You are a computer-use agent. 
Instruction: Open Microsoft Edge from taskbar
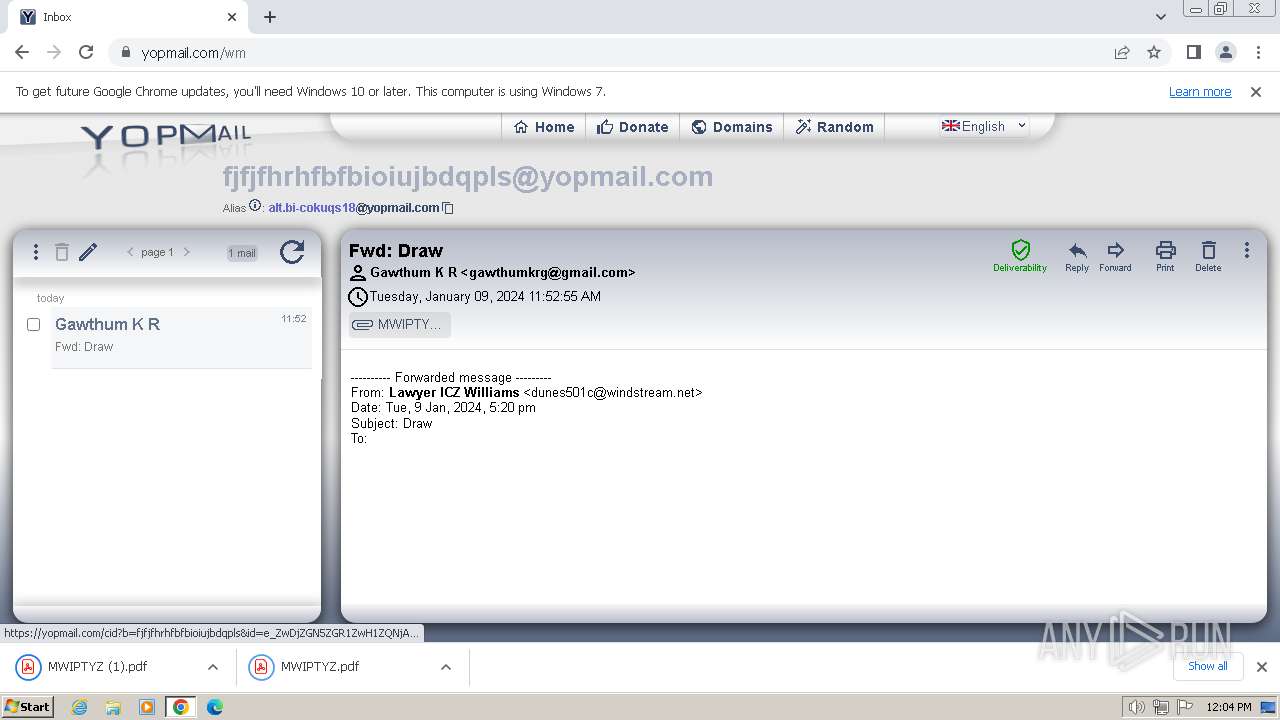tap(215, 707)
